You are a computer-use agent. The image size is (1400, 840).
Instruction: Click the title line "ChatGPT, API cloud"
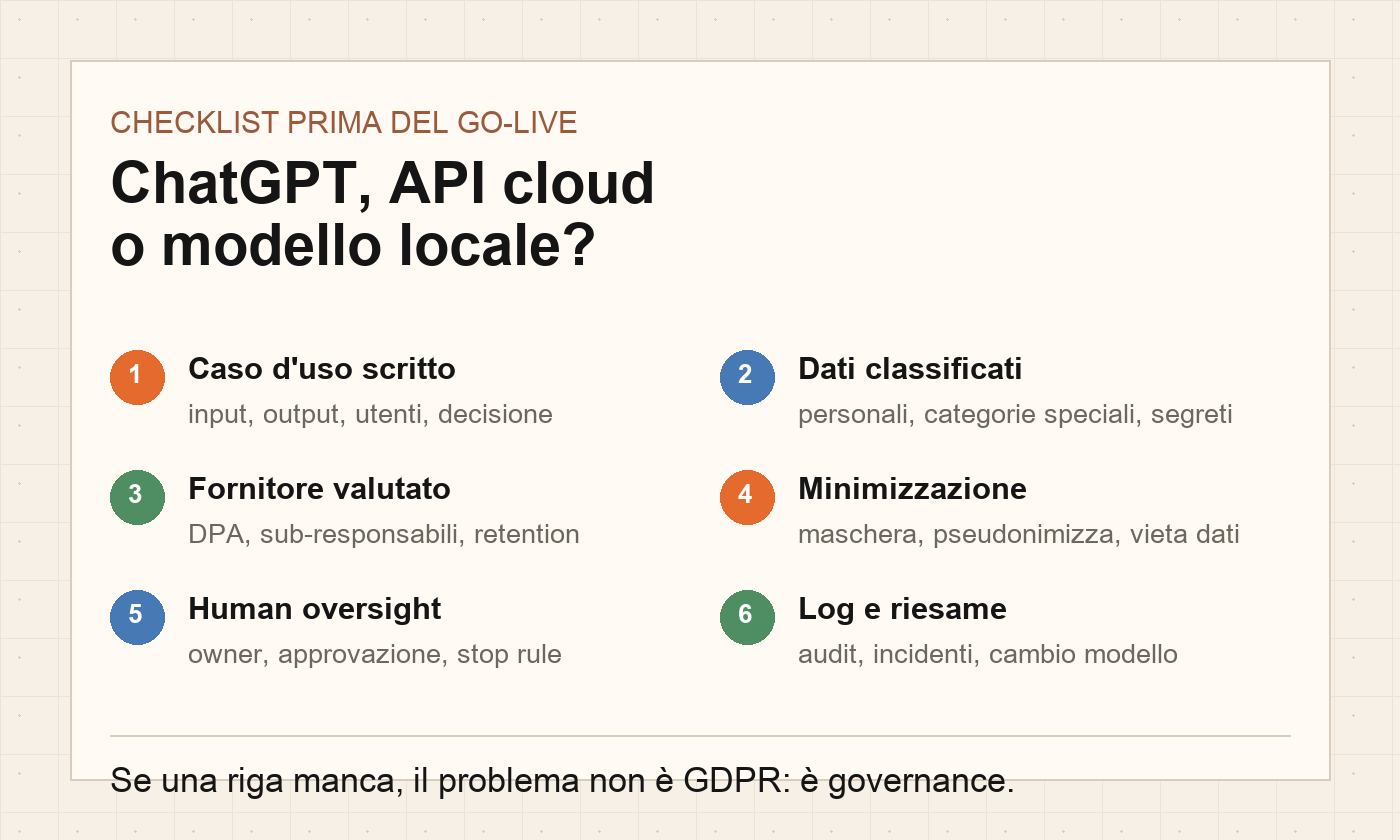point(383,184)
